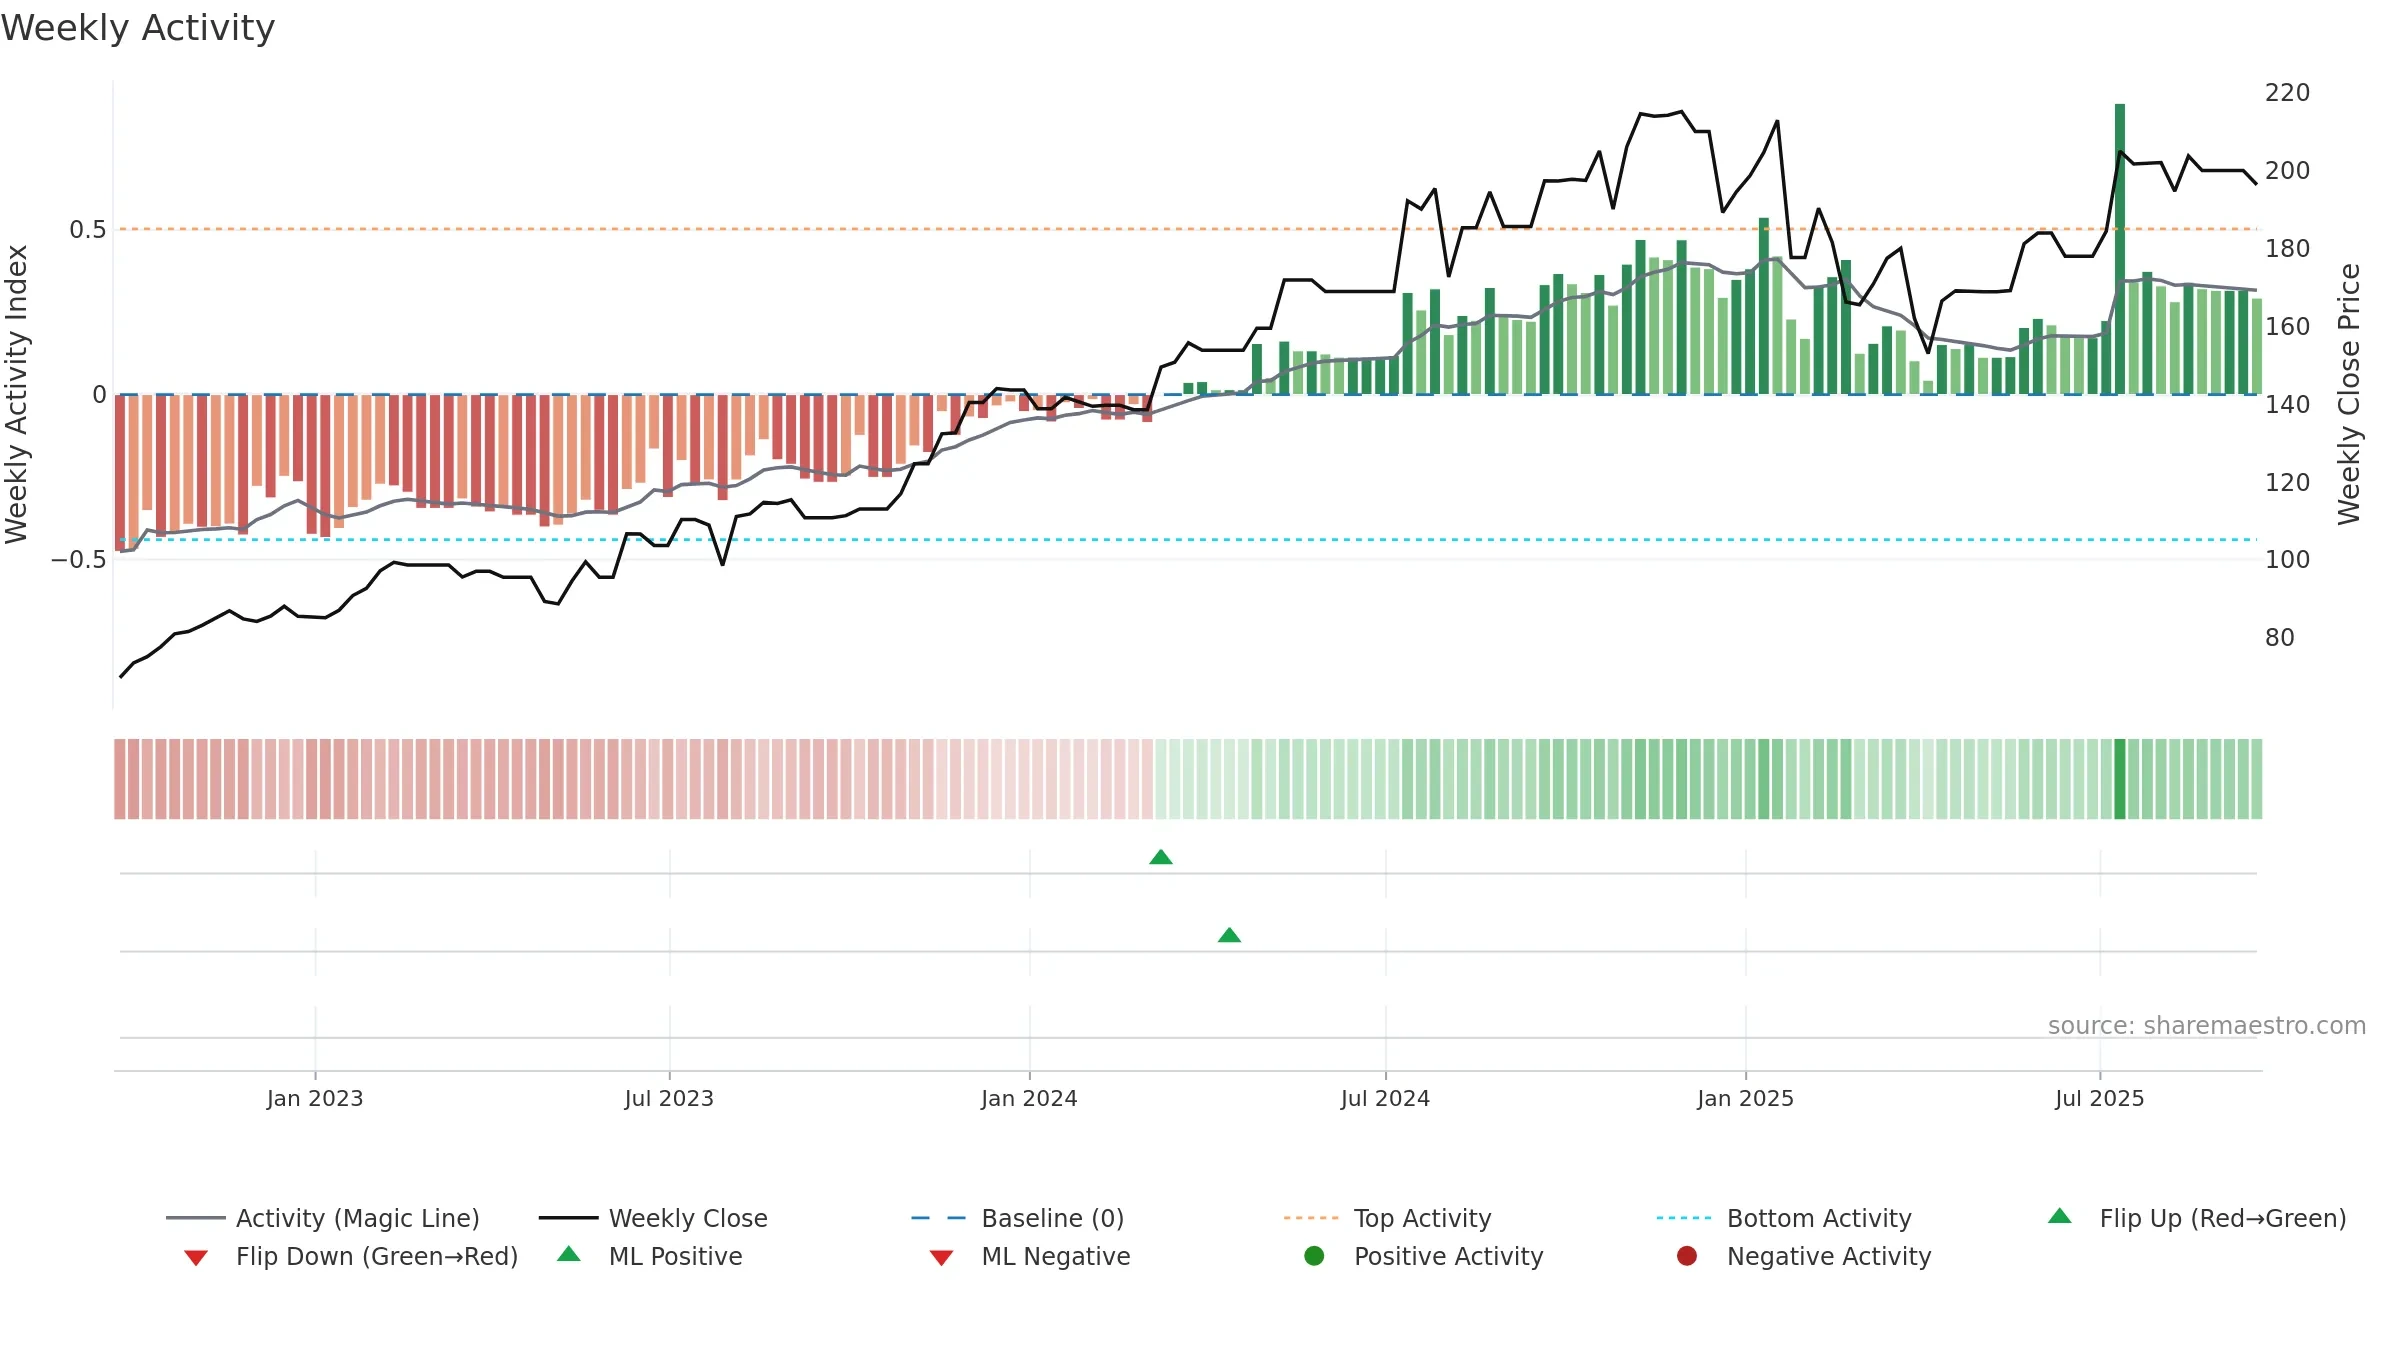Toggle the Weekly Close legend entry
2400x1350 pixels.
[x=653, y=1218]
